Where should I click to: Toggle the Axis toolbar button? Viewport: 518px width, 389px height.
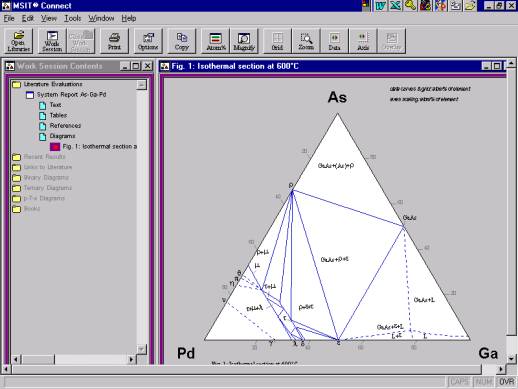pyautogui.click(x=363, y=41)
